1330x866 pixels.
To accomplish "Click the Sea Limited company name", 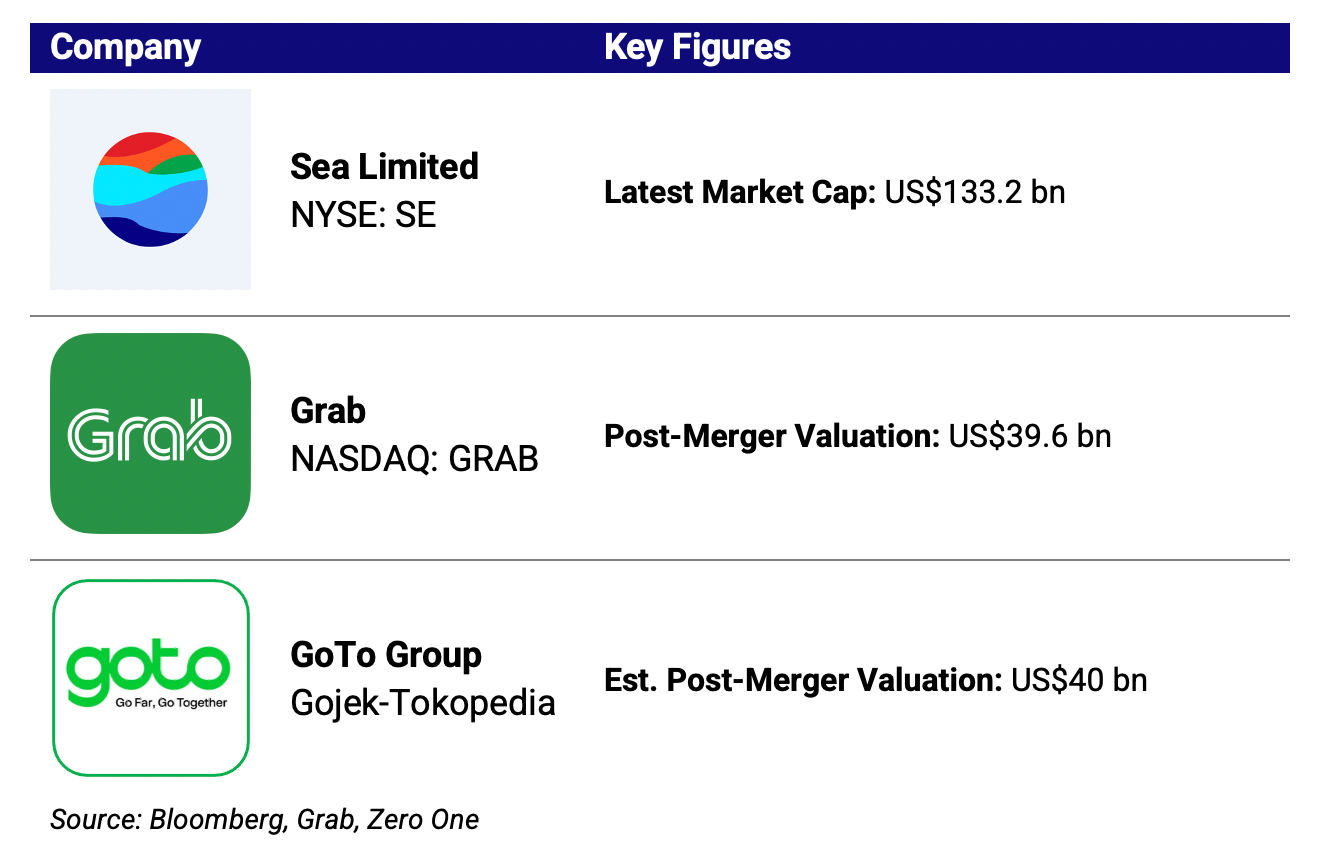I will (384, 166).
